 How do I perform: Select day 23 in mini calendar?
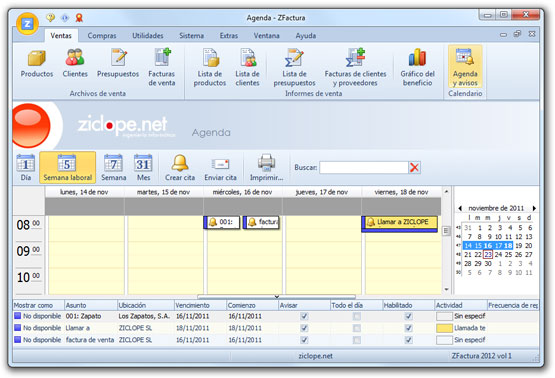488,254
